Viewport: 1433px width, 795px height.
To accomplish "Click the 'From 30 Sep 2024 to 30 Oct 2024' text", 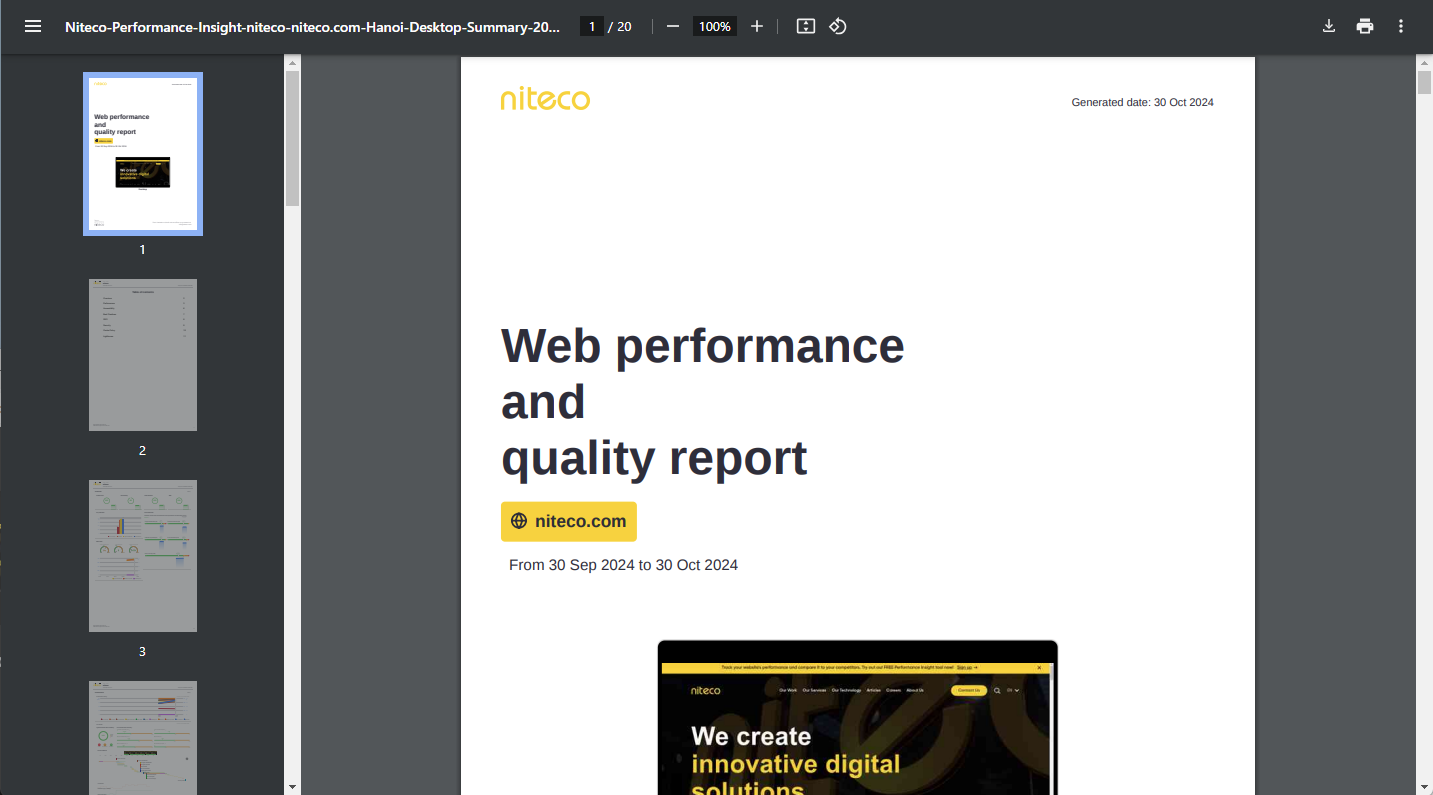I will tap(623, 565).
